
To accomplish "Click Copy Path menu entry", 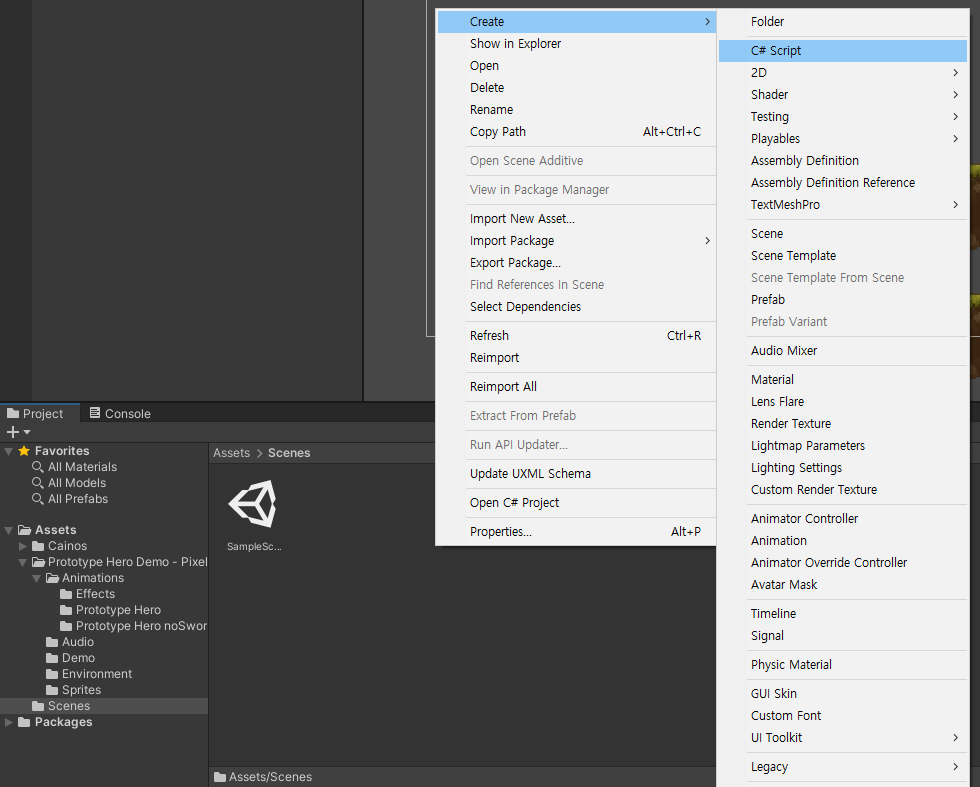I will tap(576, 132).
